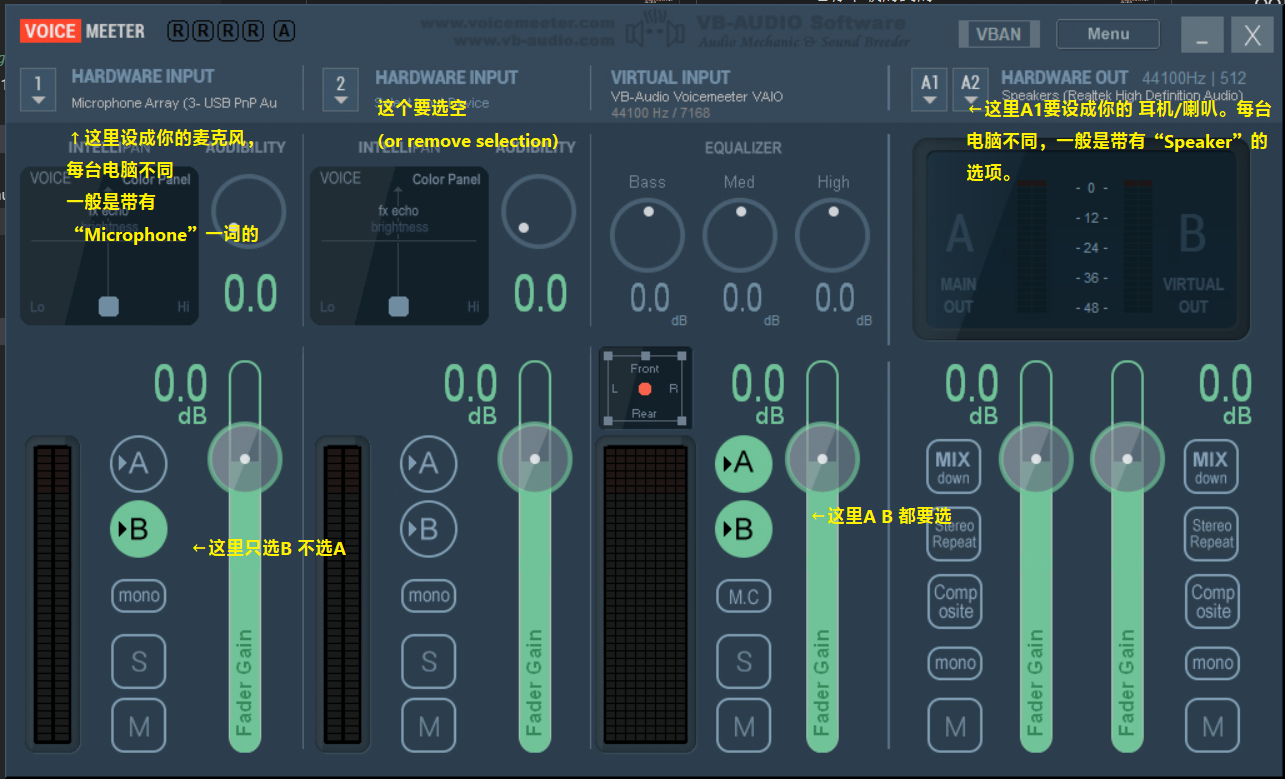Open the A2 hardware out dropdown
The image size is (1285, 779).
970,89
